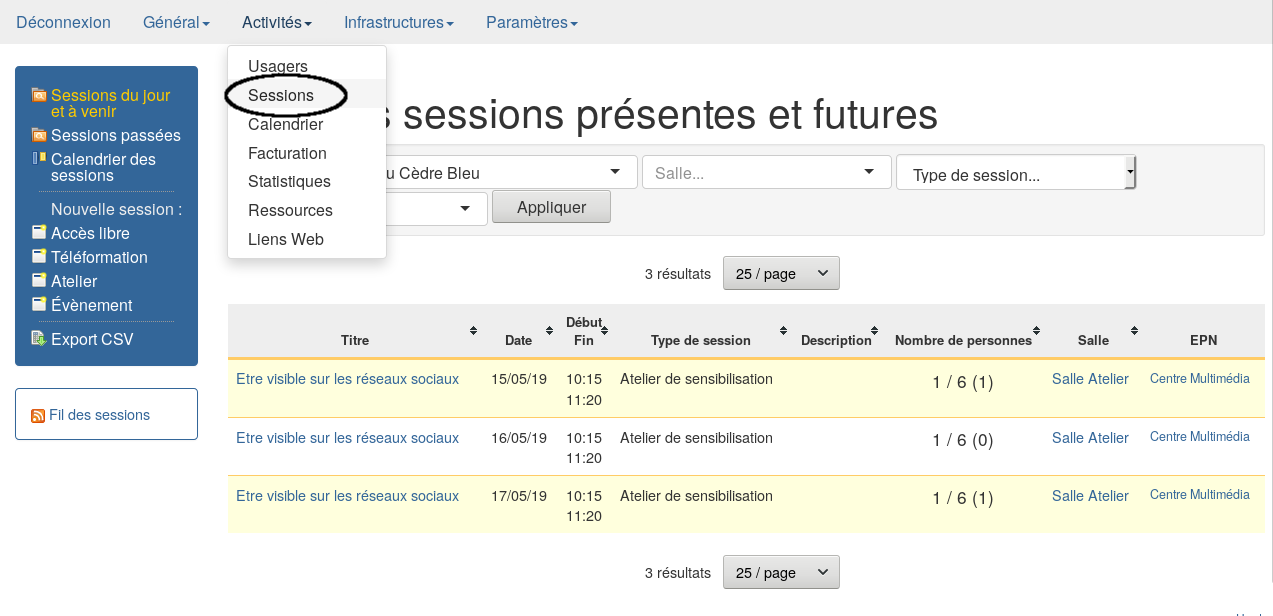Click the note icon next to Accès libre
1273x616 pixels.
point(39,233)
